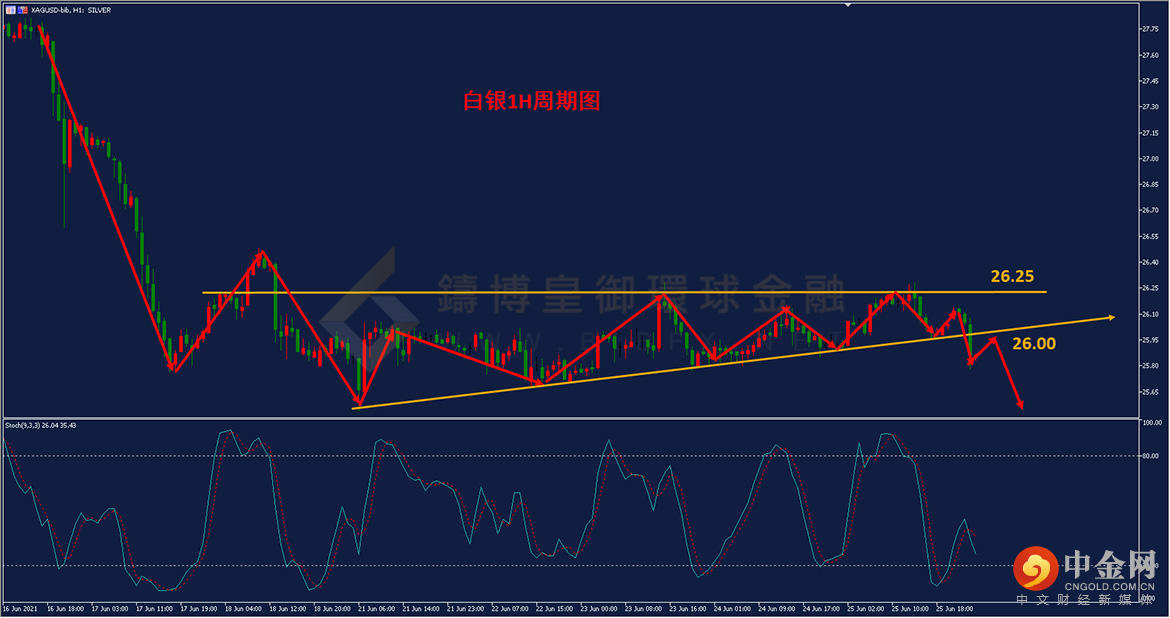Click the 100.00 stochastic scale label
This screenshot has width=1170, height=618.
coord(1151,423)
